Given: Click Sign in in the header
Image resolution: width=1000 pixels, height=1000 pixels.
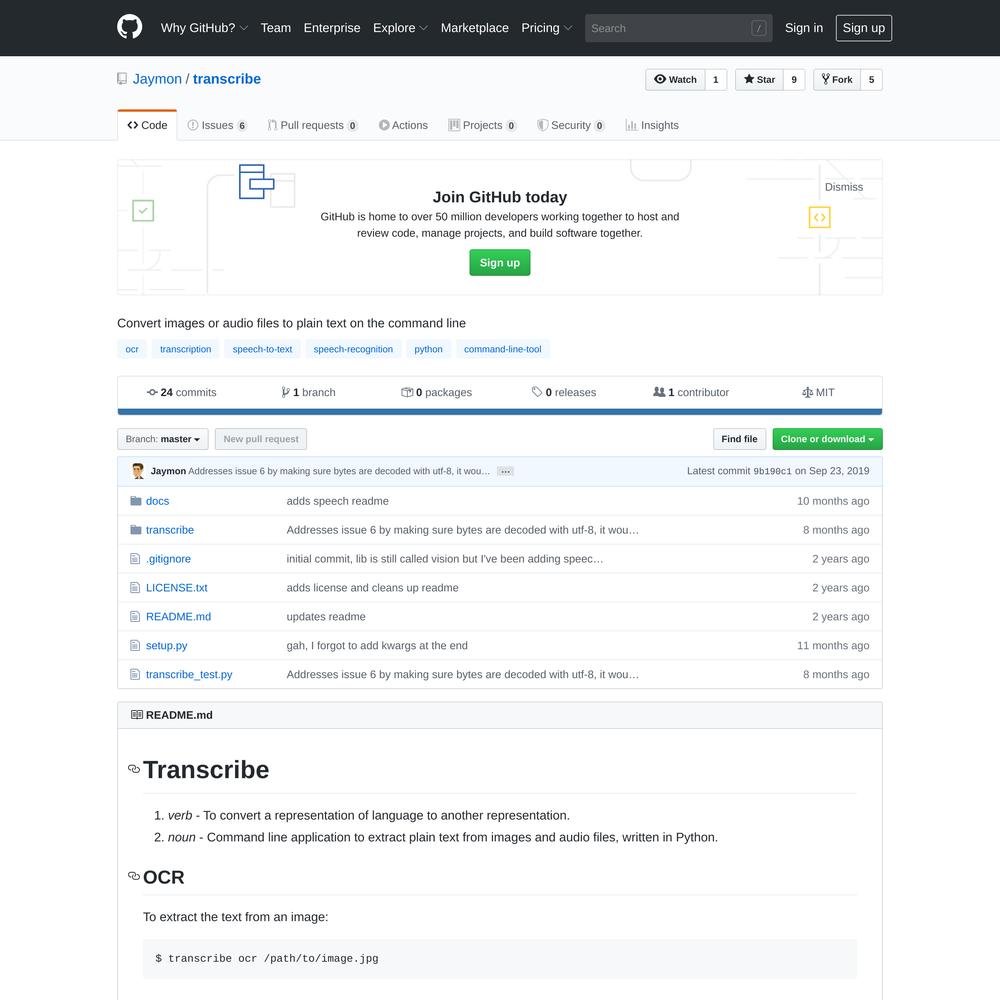Looking at the screenshot, I should pyautogui.click(x=804, y=28).
